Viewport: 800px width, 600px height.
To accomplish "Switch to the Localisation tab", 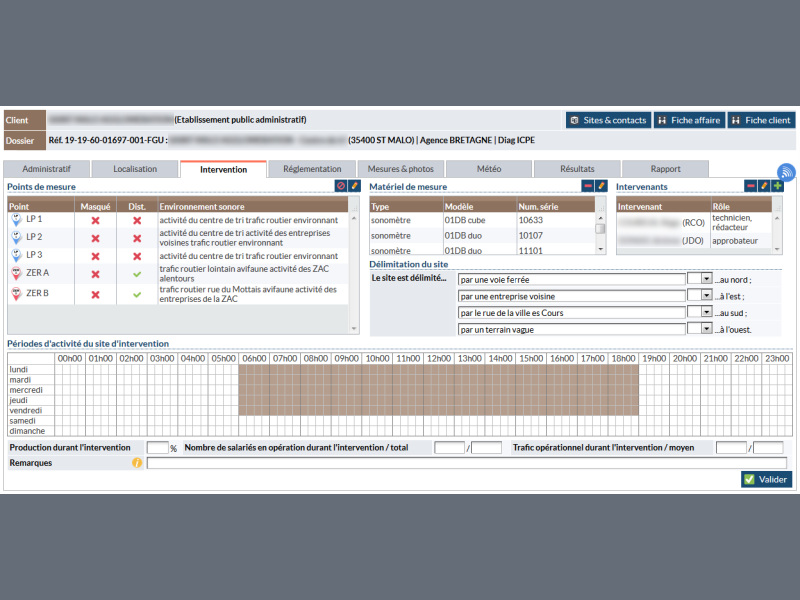I will (135, 169).
